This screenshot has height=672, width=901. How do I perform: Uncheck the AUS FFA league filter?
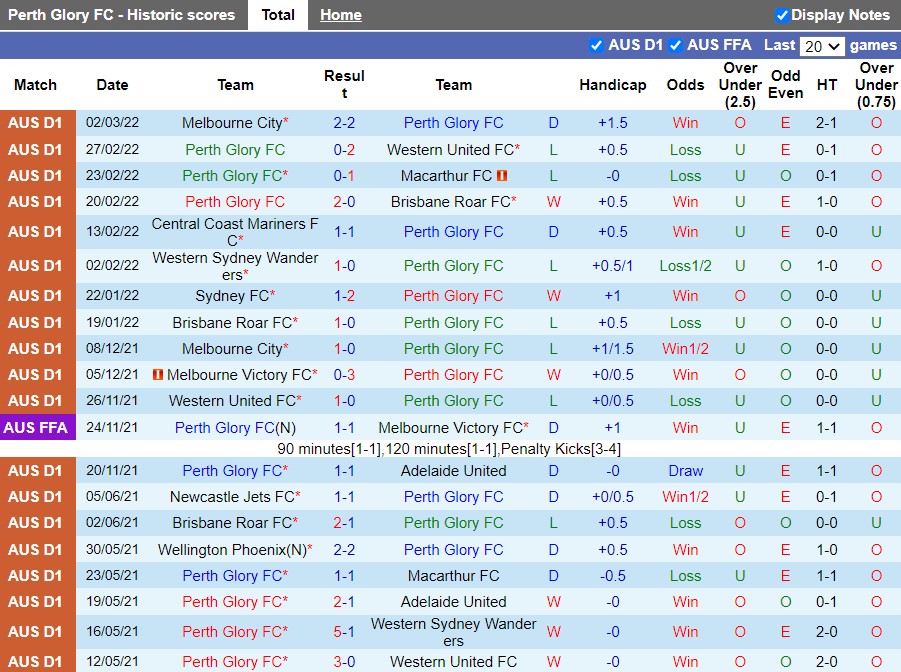(x=676, y=45)
